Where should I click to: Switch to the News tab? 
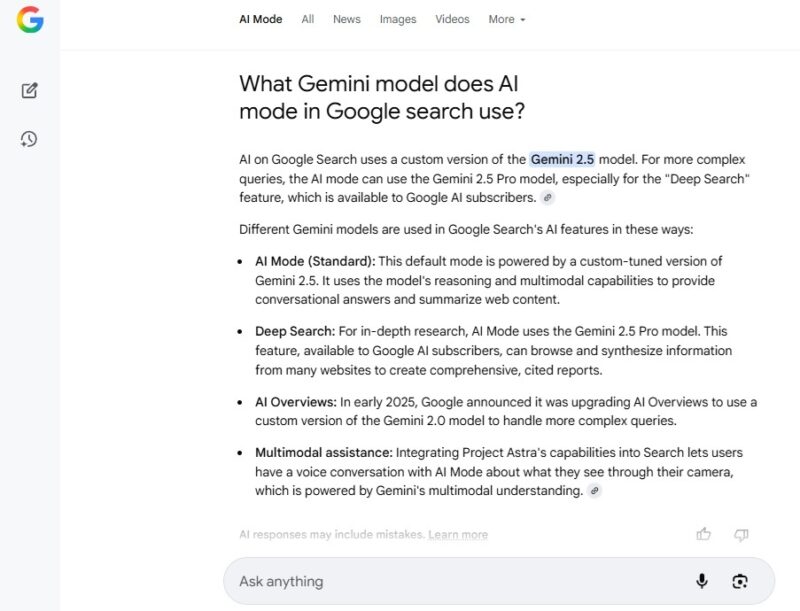pyautogui.click(x=346, y=19)
